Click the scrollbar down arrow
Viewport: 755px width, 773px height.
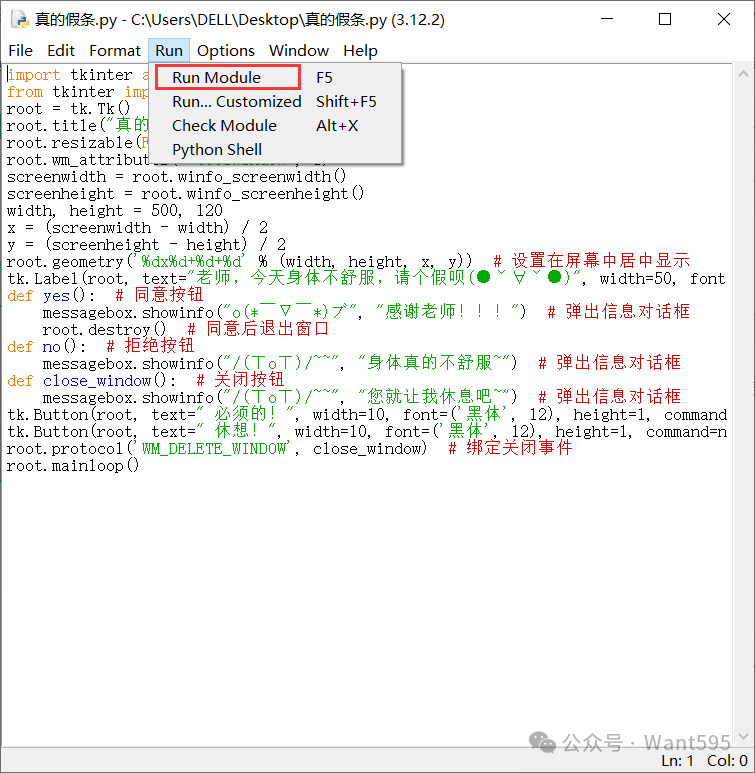pyautogui.click(x=743, y=736)
